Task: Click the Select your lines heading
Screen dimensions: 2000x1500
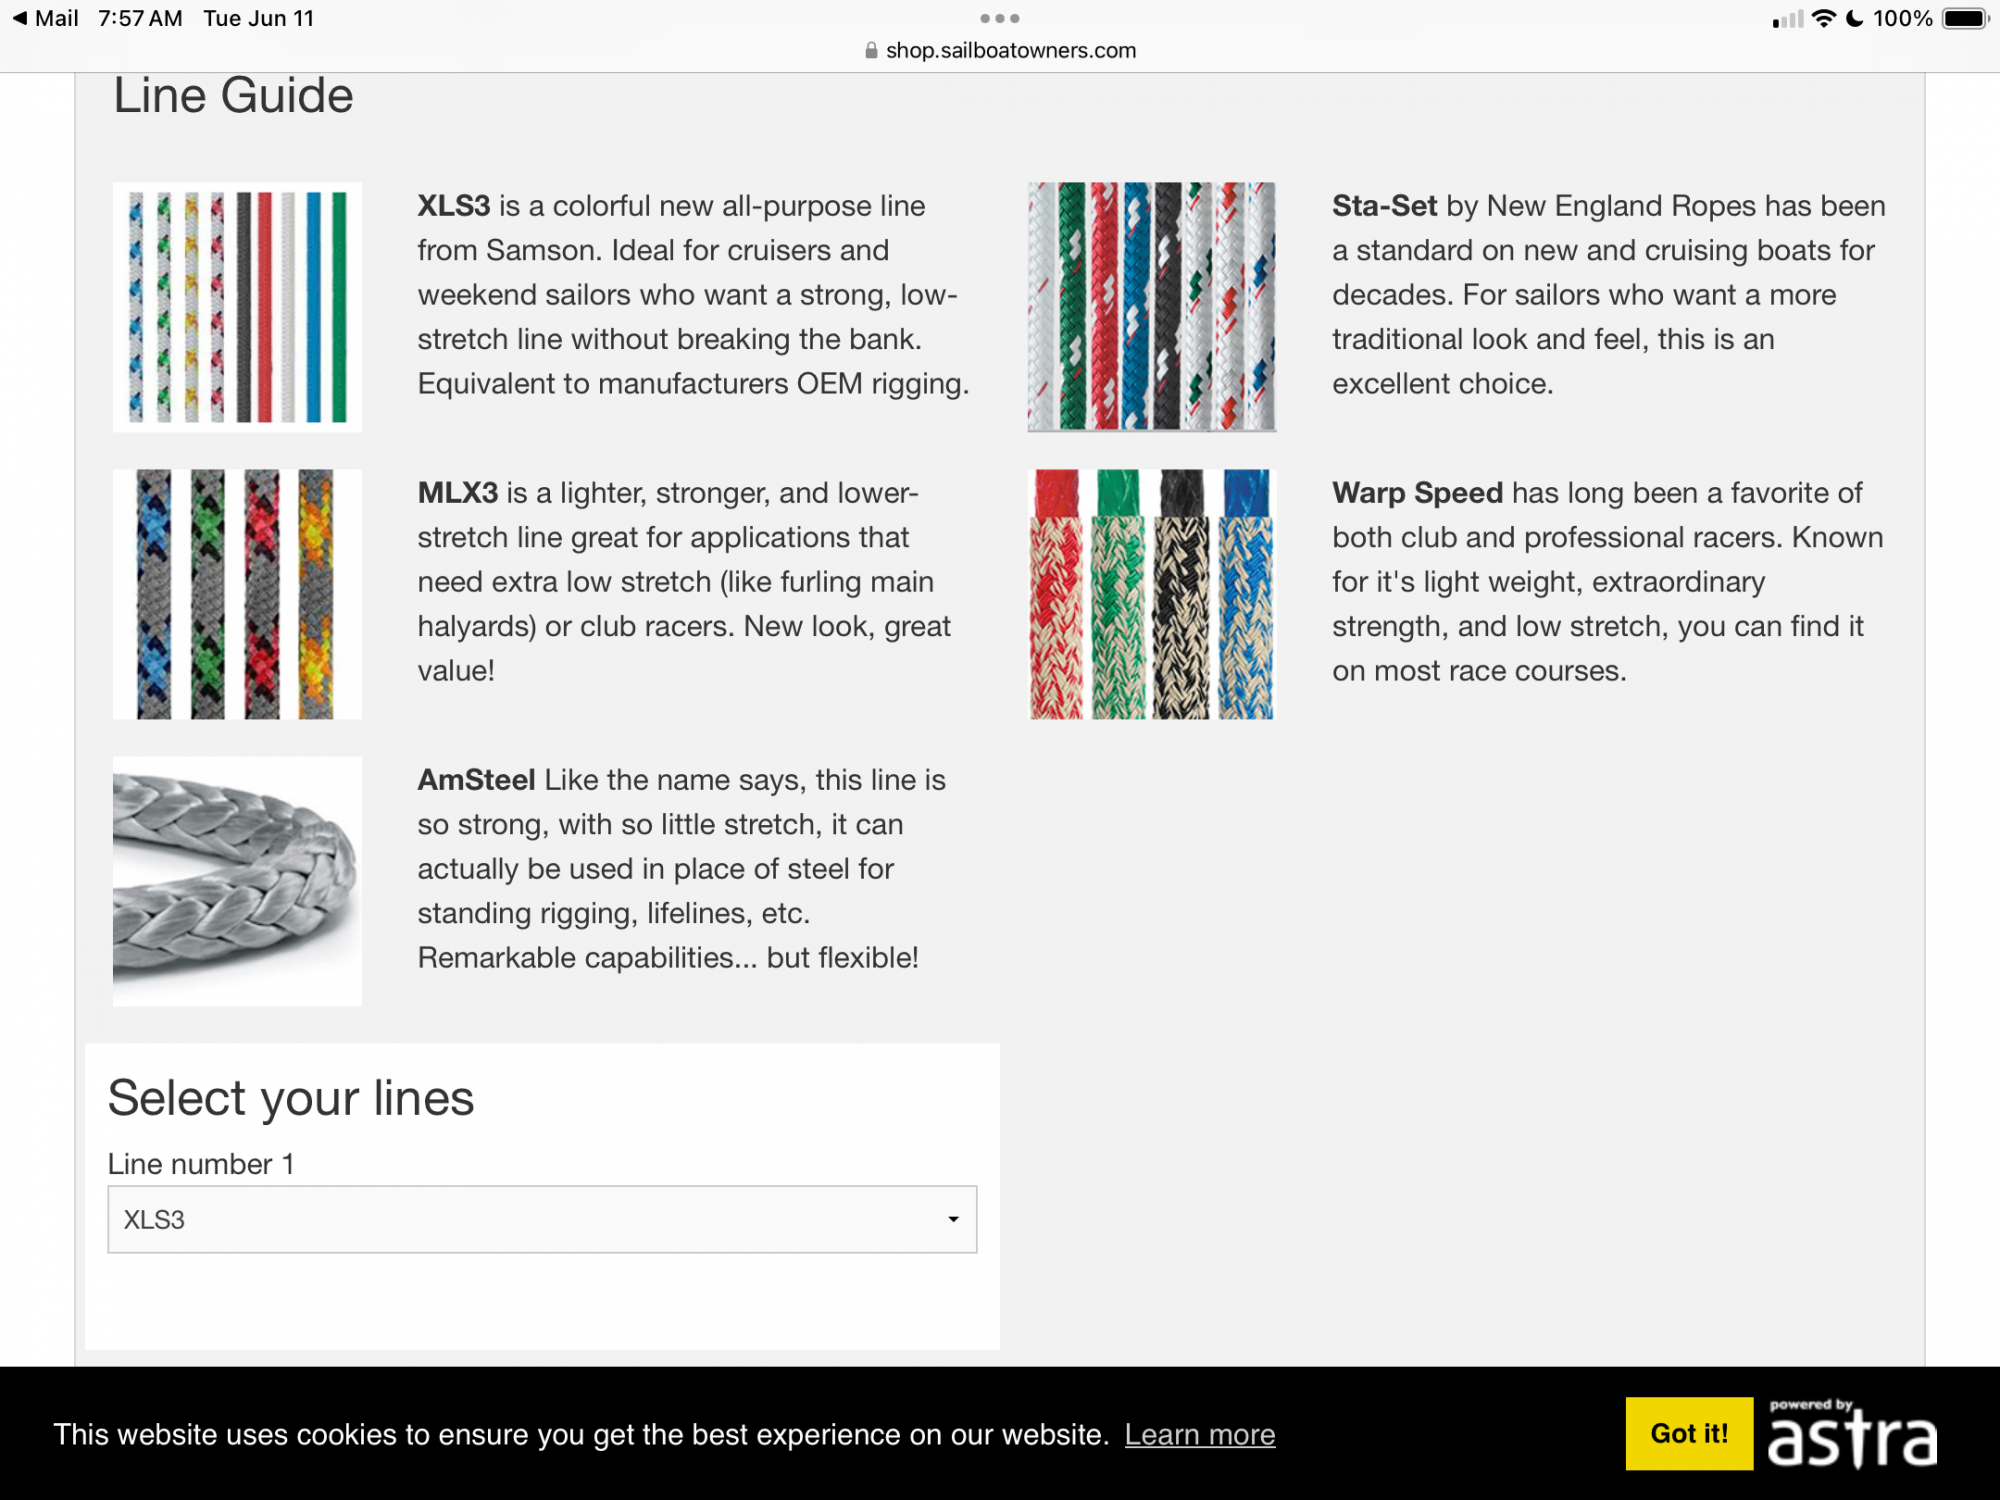Action: click(x=291, y=1098)
